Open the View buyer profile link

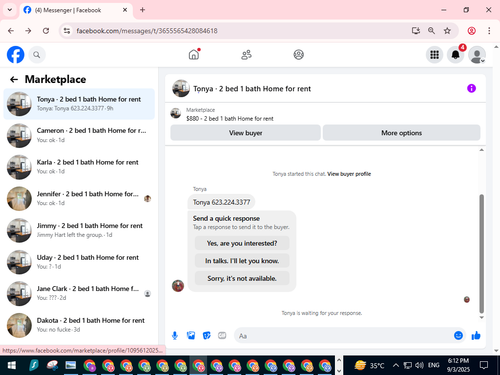click(349, 174)
